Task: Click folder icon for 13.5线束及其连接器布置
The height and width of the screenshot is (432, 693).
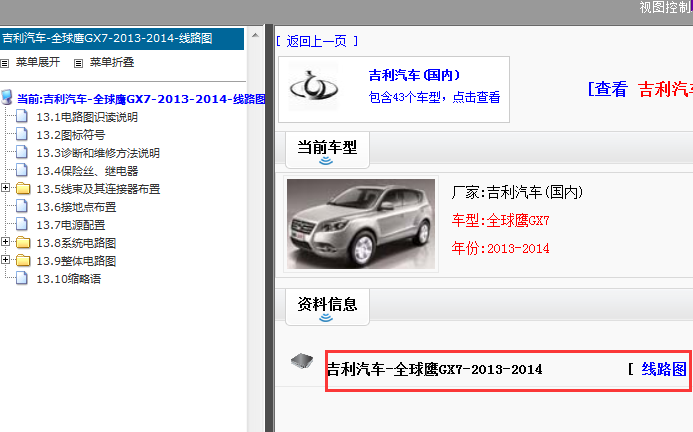Action: point(23,189)
